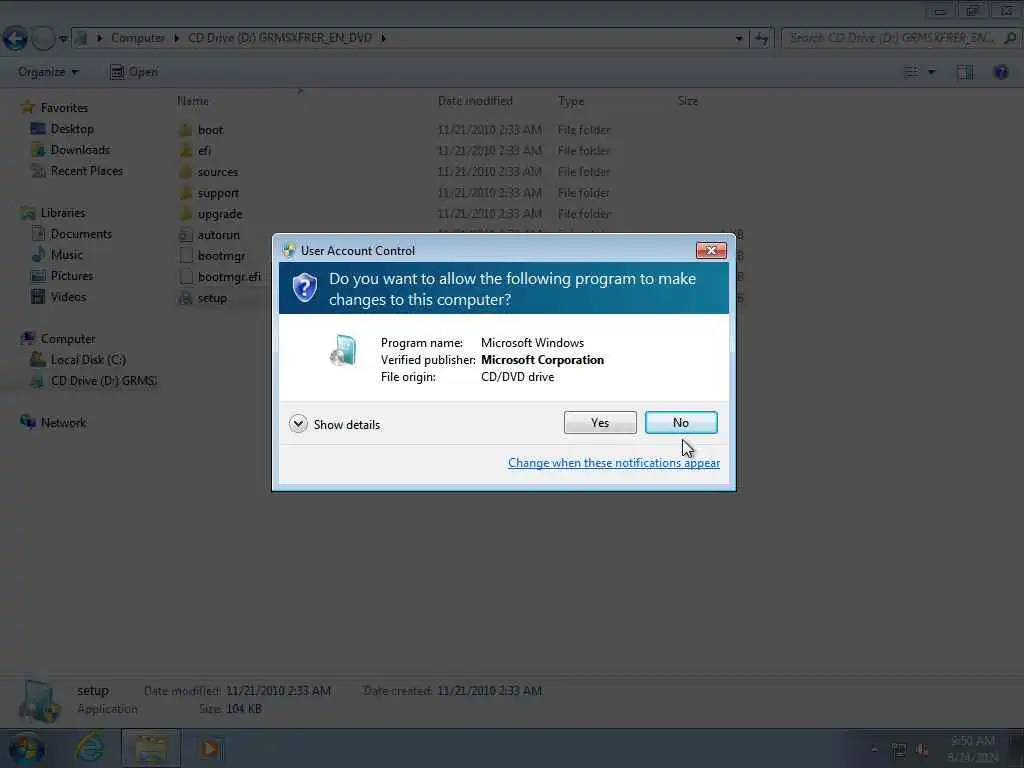Click the search box in Explorer
This screenshot has height=768, width=1024.
900,38
